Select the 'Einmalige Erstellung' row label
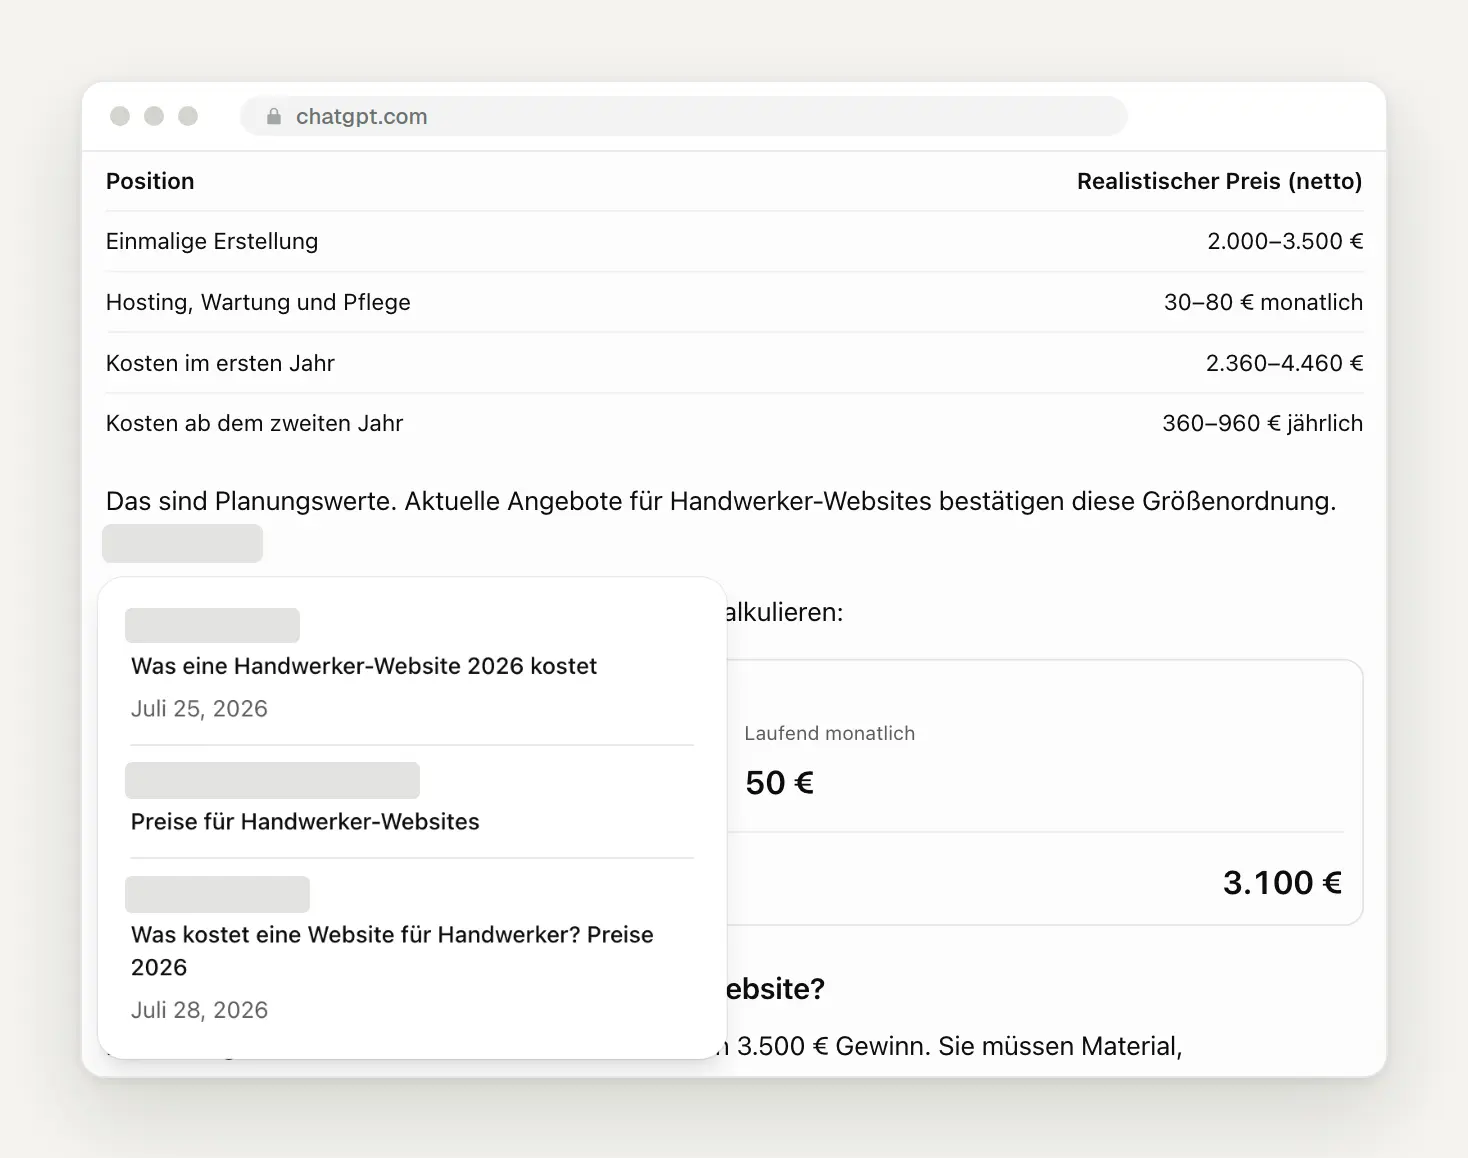 212,241
